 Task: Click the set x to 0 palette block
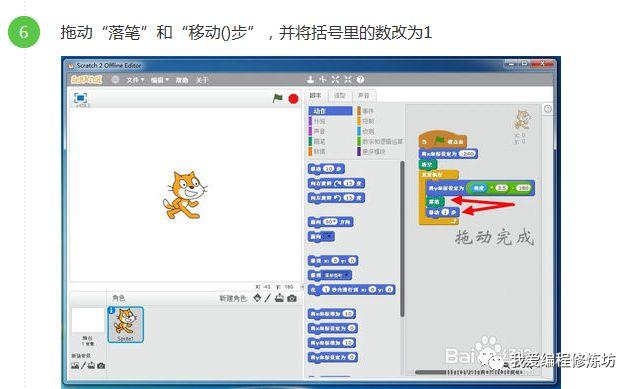[333, 328]
